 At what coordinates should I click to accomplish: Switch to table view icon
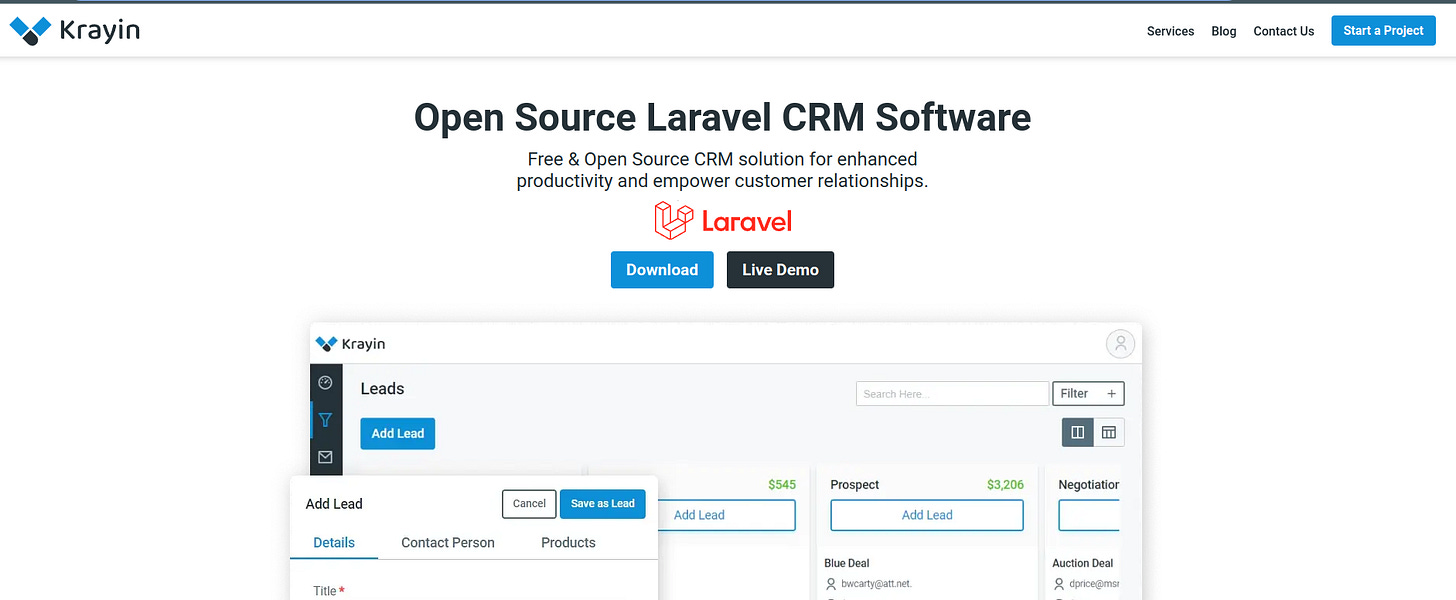click(1108, 432)
